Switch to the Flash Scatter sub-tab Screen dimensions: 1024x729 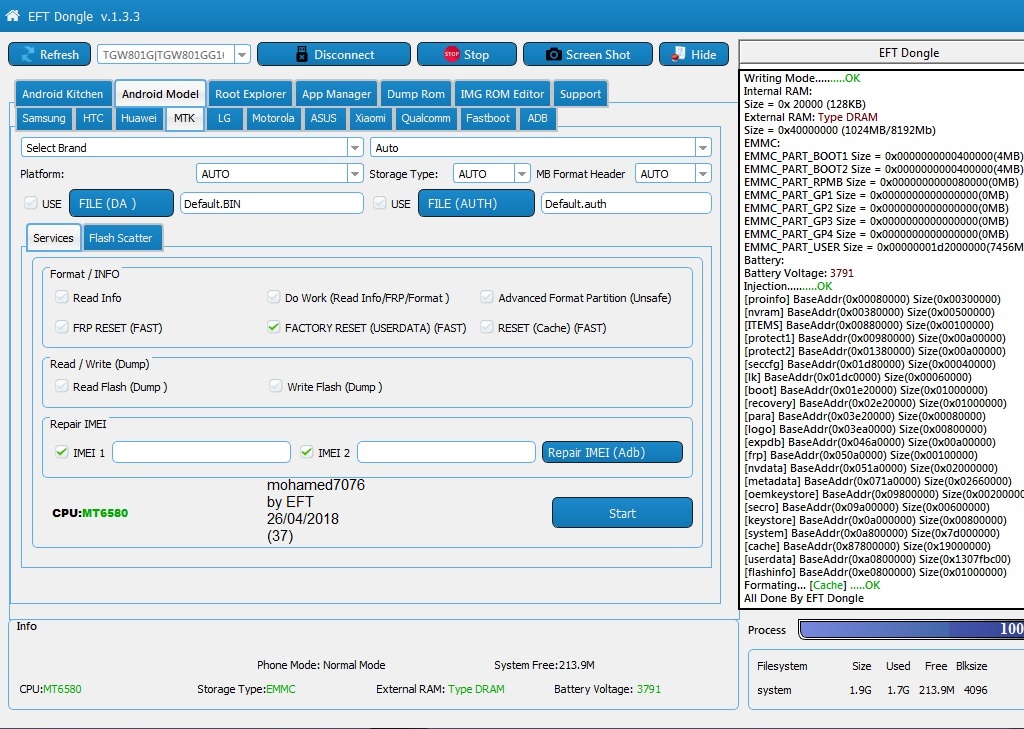(x=121, y=238)
